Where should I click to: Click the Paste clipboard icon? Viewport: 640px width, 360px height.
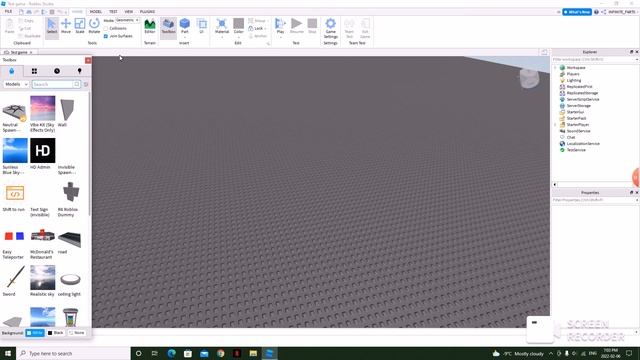9,26
